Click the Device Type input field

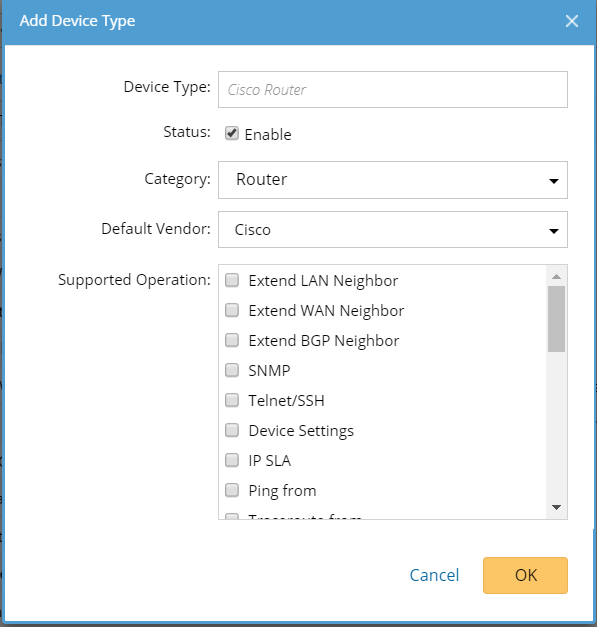point(393,90)
